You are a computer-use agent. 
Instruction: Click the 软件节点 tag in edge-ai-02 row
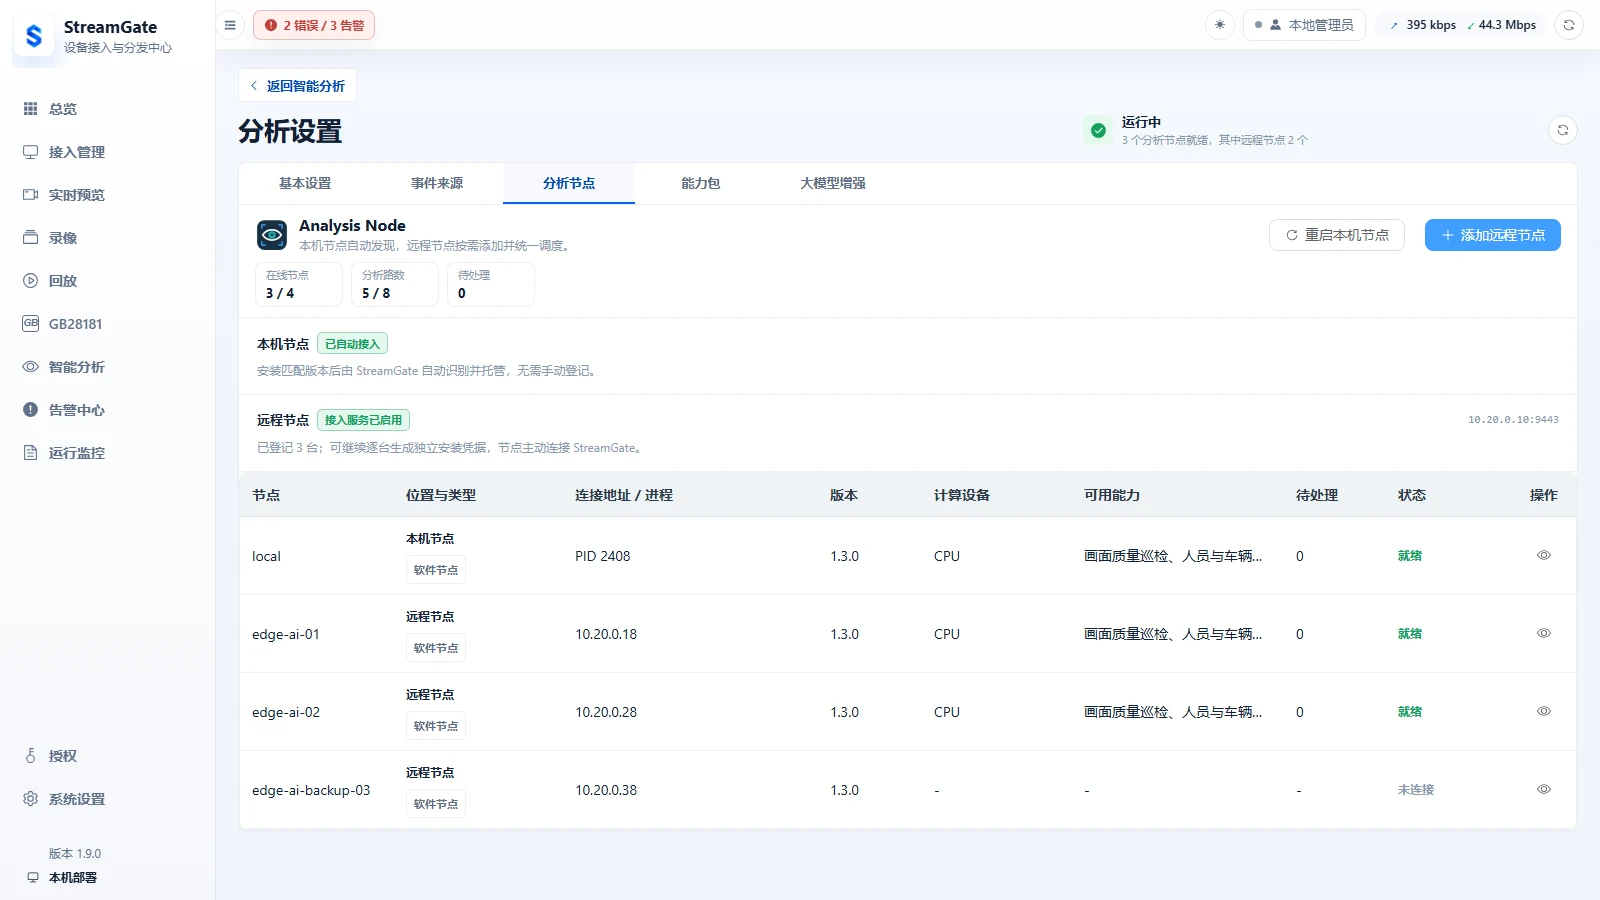tap(436, 726)
